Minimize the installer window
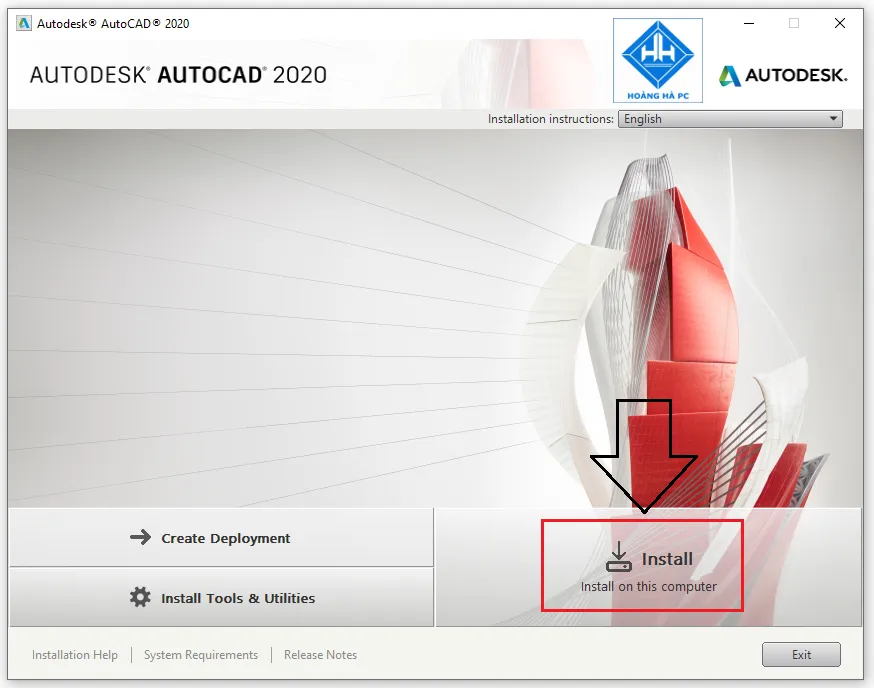The image size is (874, 688). (x=747, y=23)
